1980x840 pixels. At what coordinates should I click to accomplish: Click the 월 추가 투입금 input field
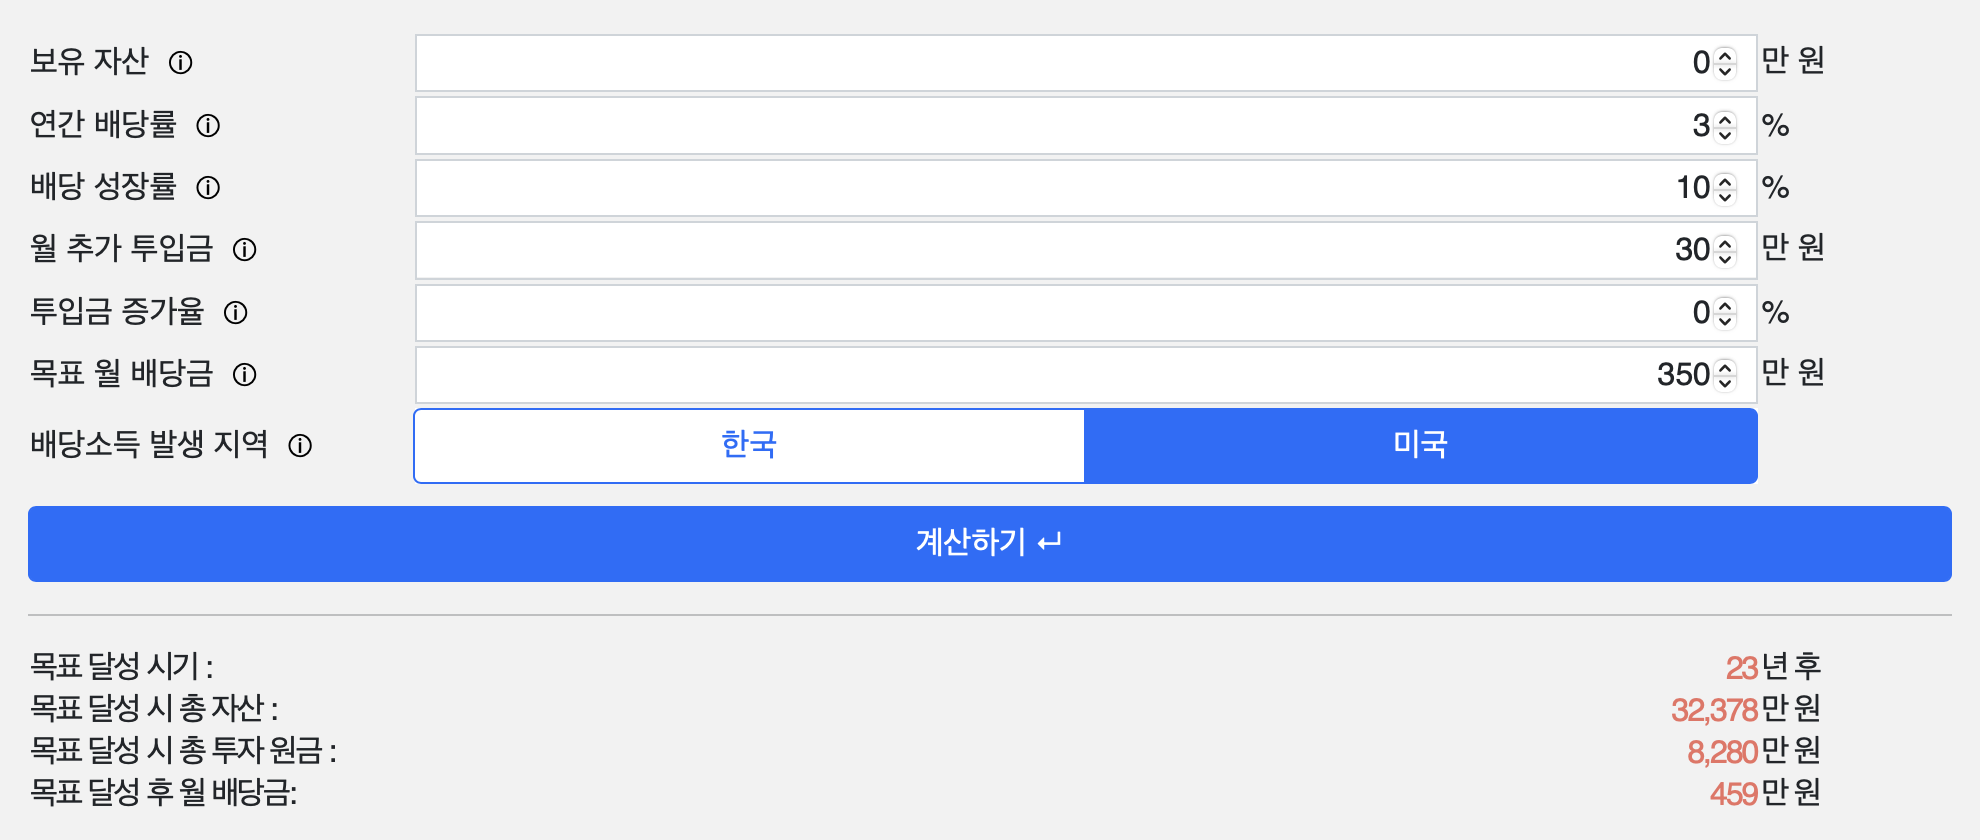pos(1050,250)
